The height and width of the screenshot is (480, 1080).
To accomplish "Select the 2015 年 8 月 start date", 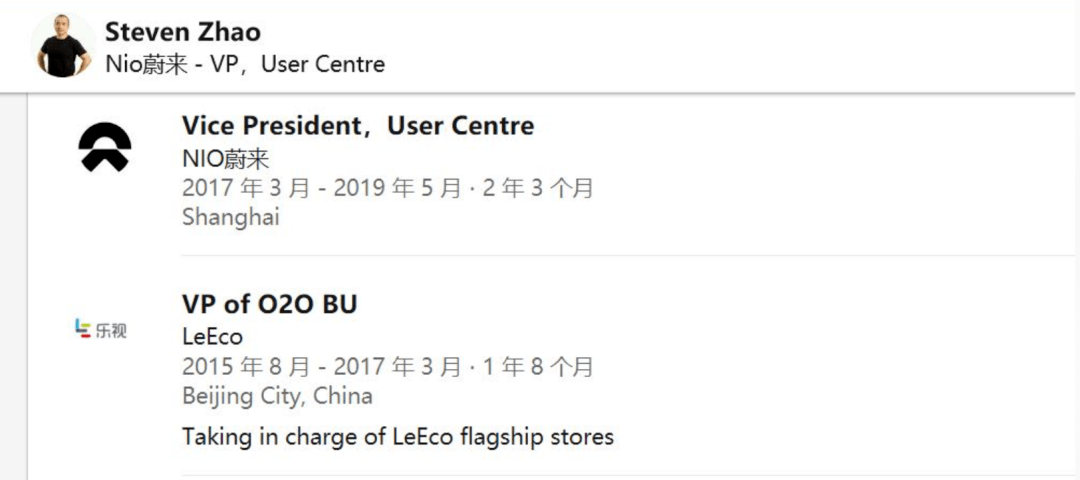I will point(246,367).
